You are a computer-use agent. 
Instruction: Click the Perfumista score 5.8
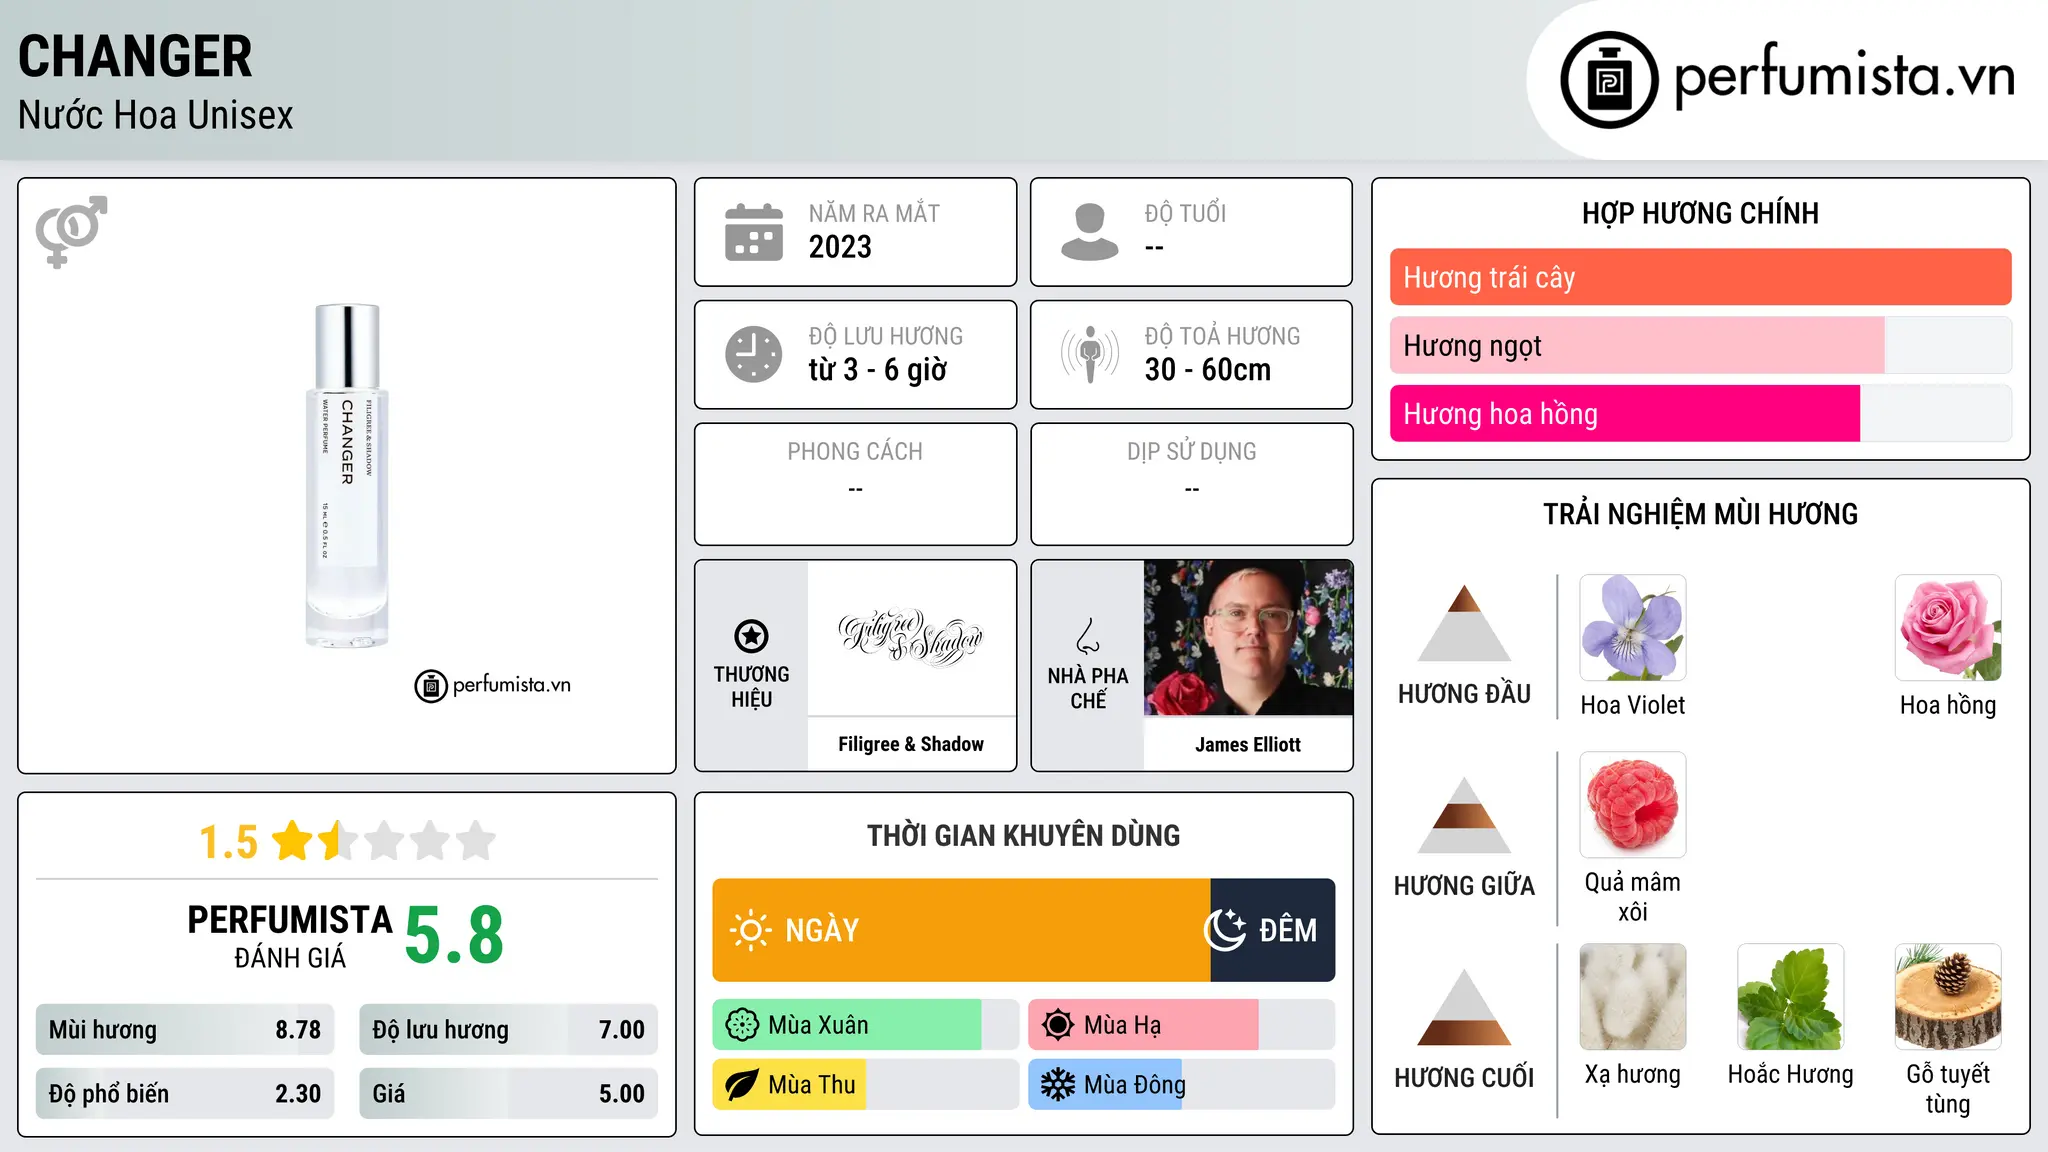point(454,935)
